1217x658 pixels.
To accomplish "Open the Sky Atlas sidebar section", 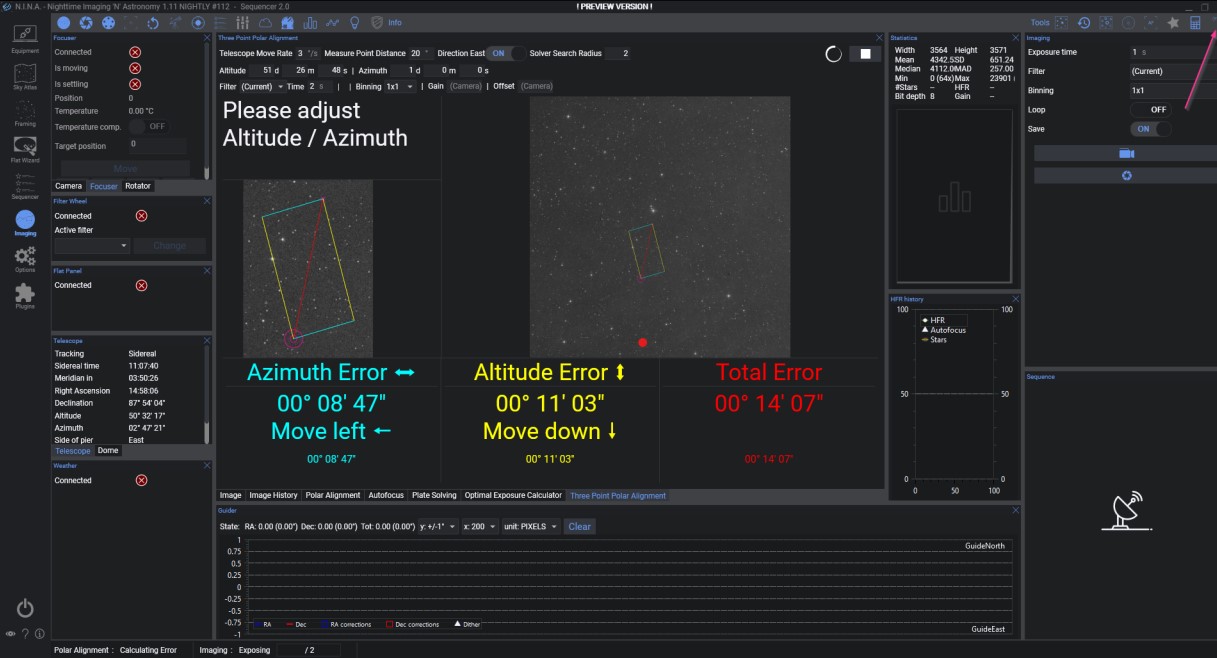I will (25, 77).
